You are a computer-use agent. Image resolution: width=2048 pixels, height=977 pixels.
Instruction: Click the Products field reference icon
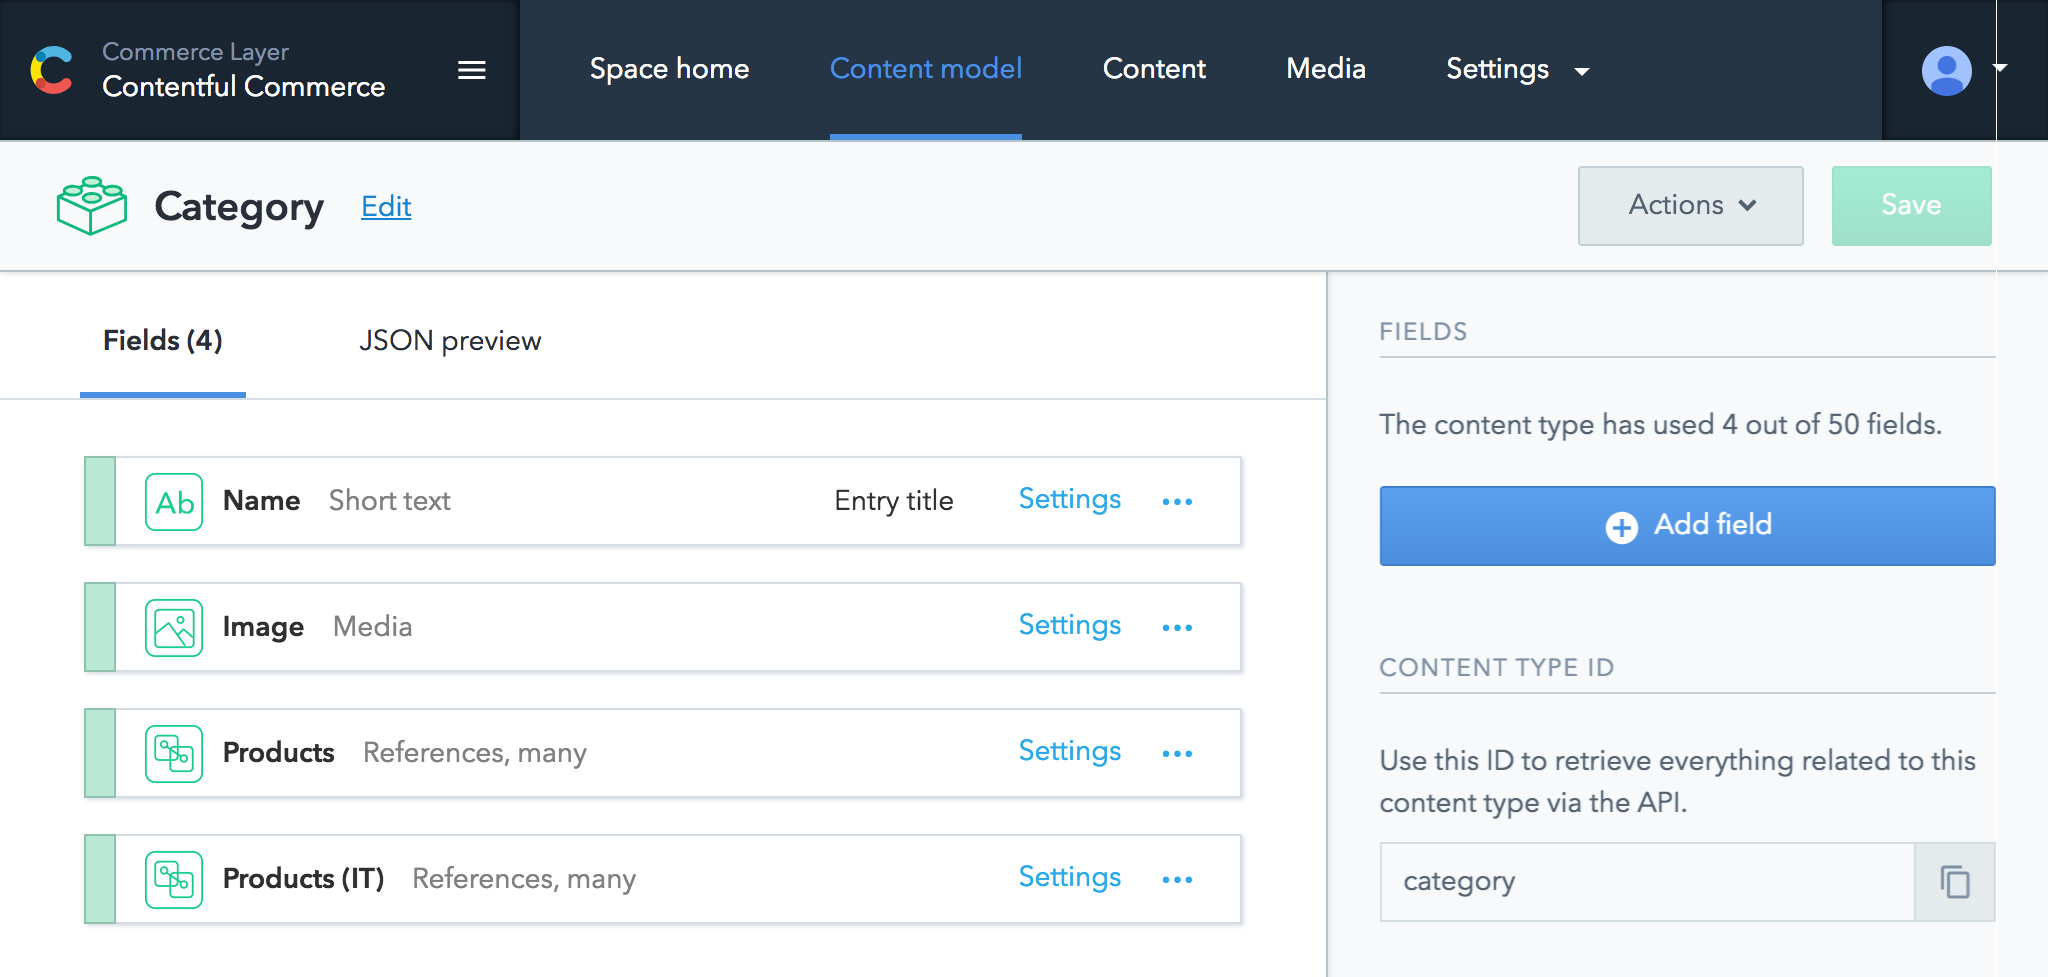(174, 754)
